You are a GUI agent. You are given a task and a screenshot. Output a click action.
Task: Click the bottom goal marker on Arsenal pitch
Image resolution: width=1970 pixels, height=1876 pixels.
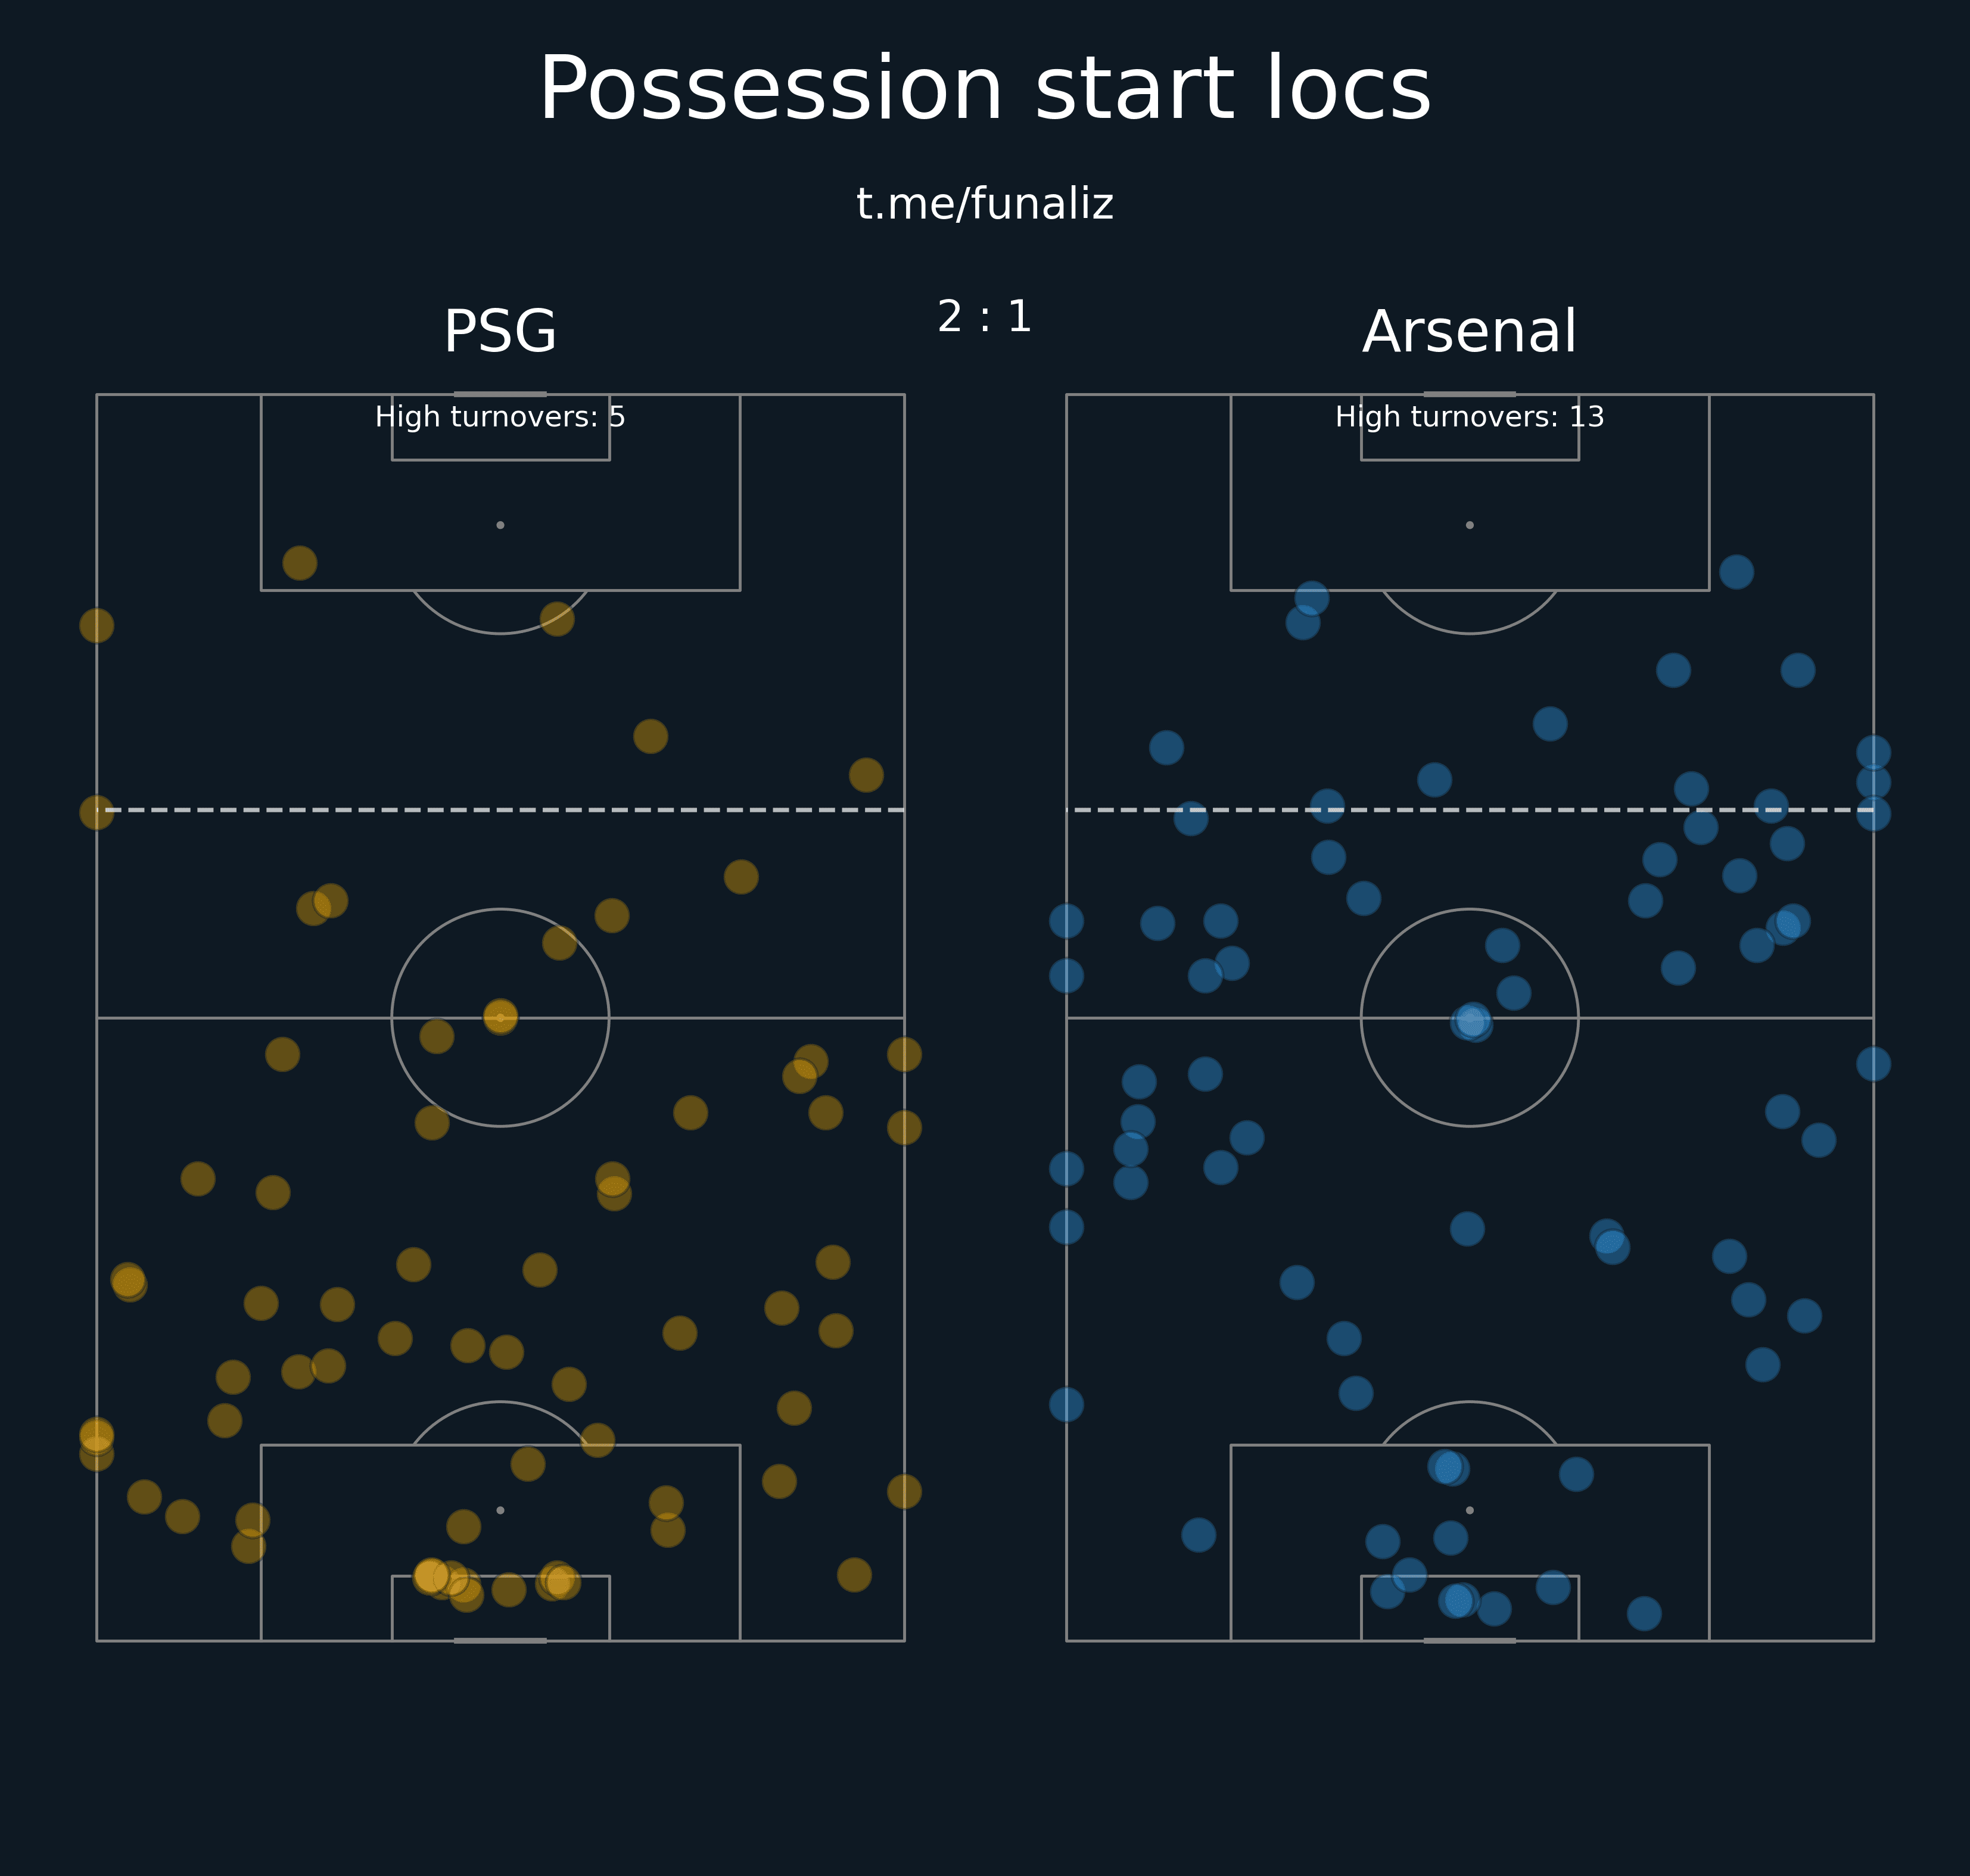(1469, 1641)
